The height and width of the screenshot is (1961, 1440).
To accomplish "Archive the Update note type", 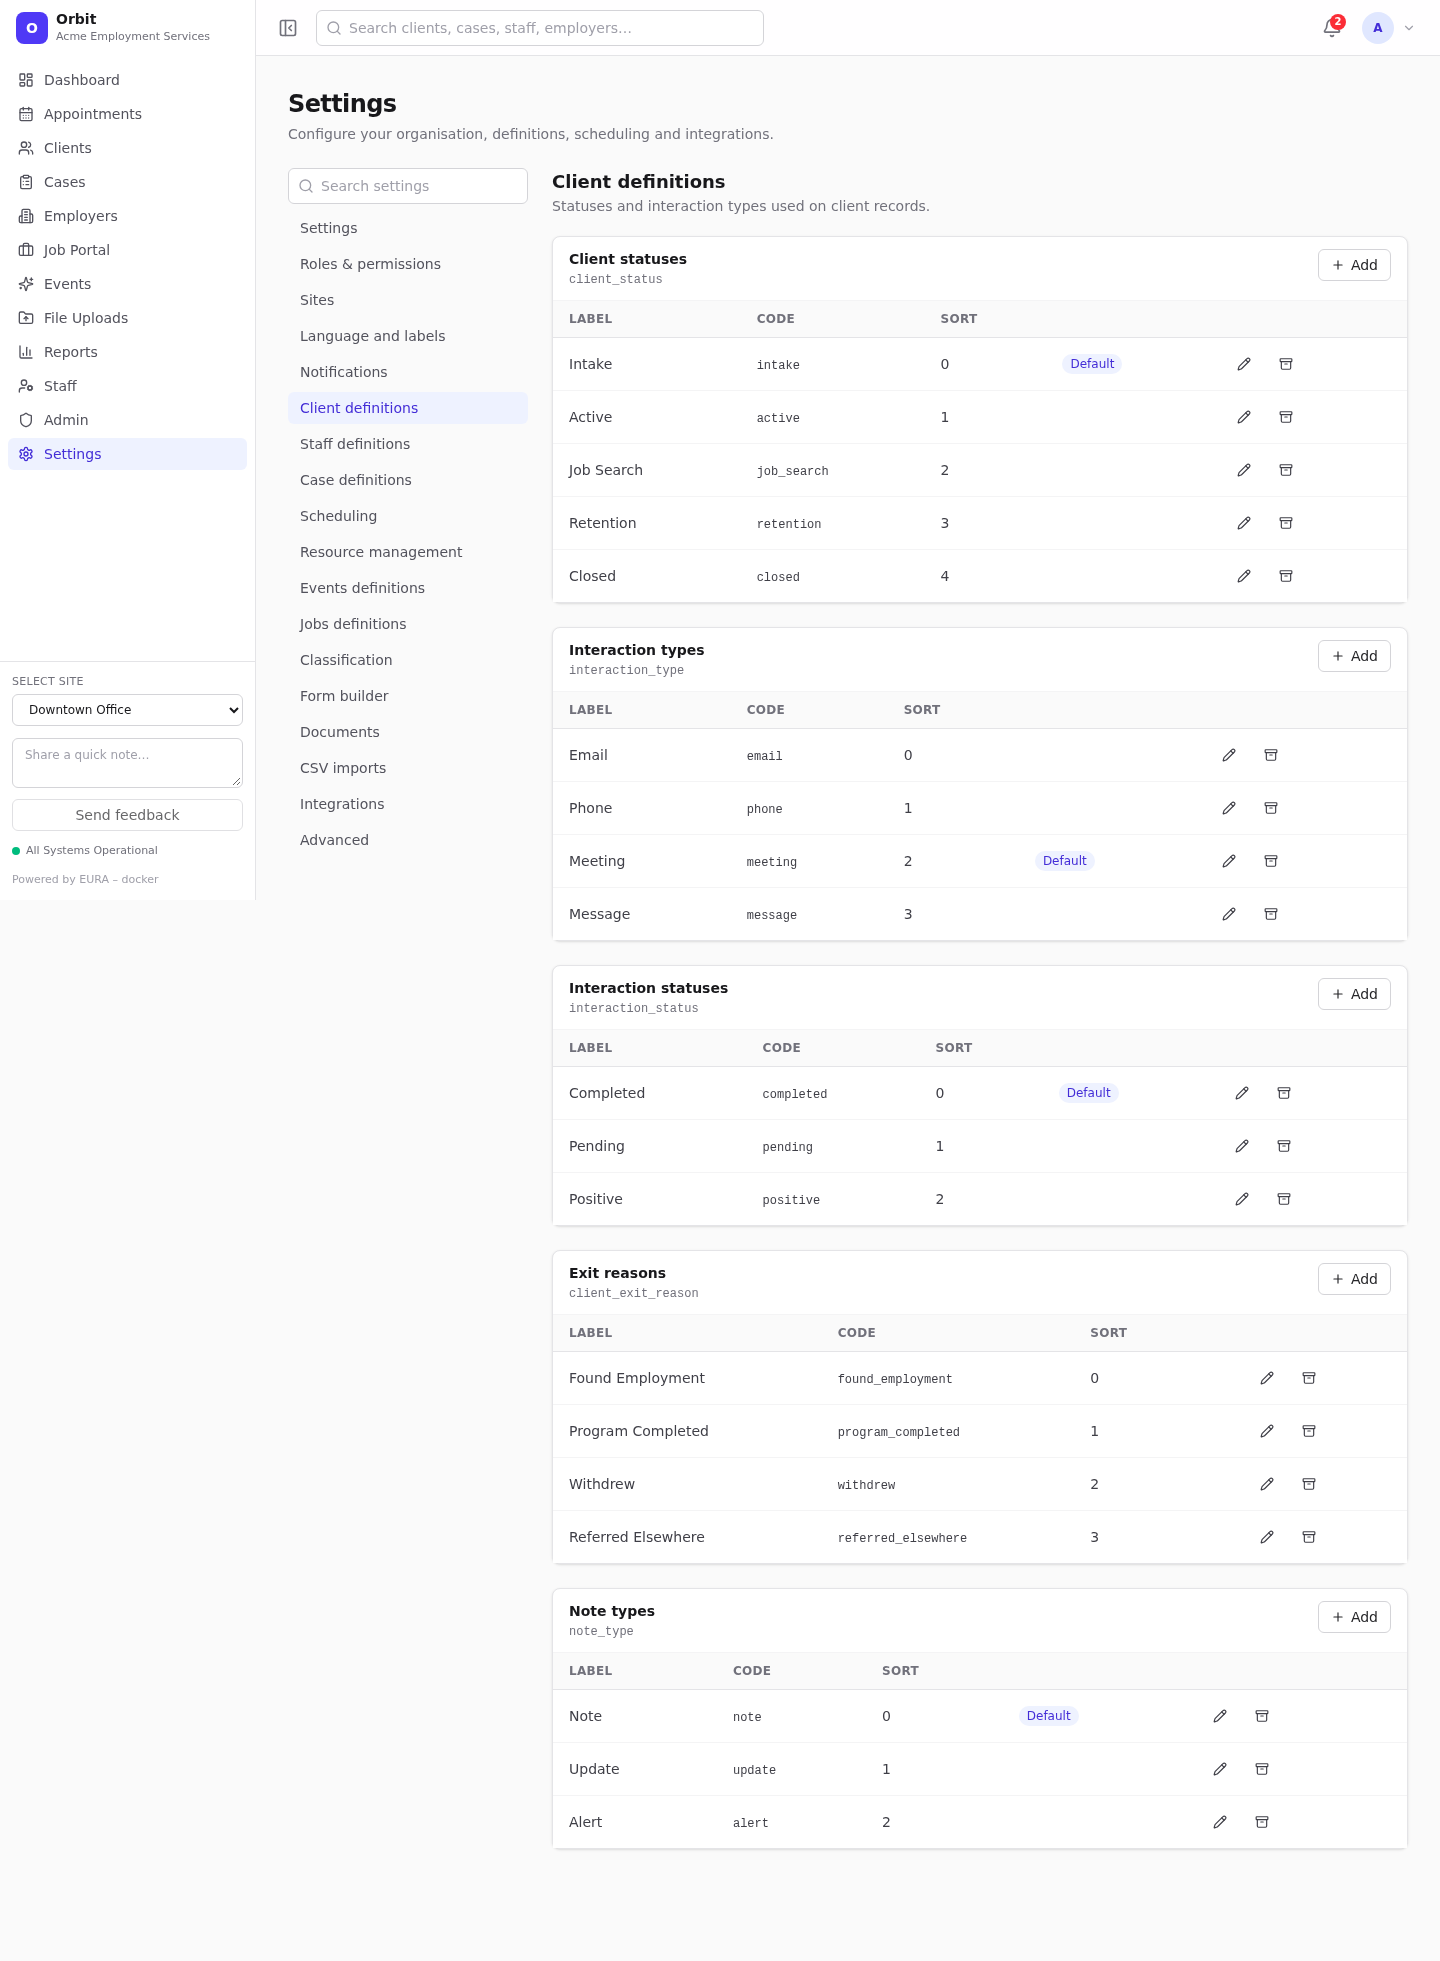I will [1262, 1769].
